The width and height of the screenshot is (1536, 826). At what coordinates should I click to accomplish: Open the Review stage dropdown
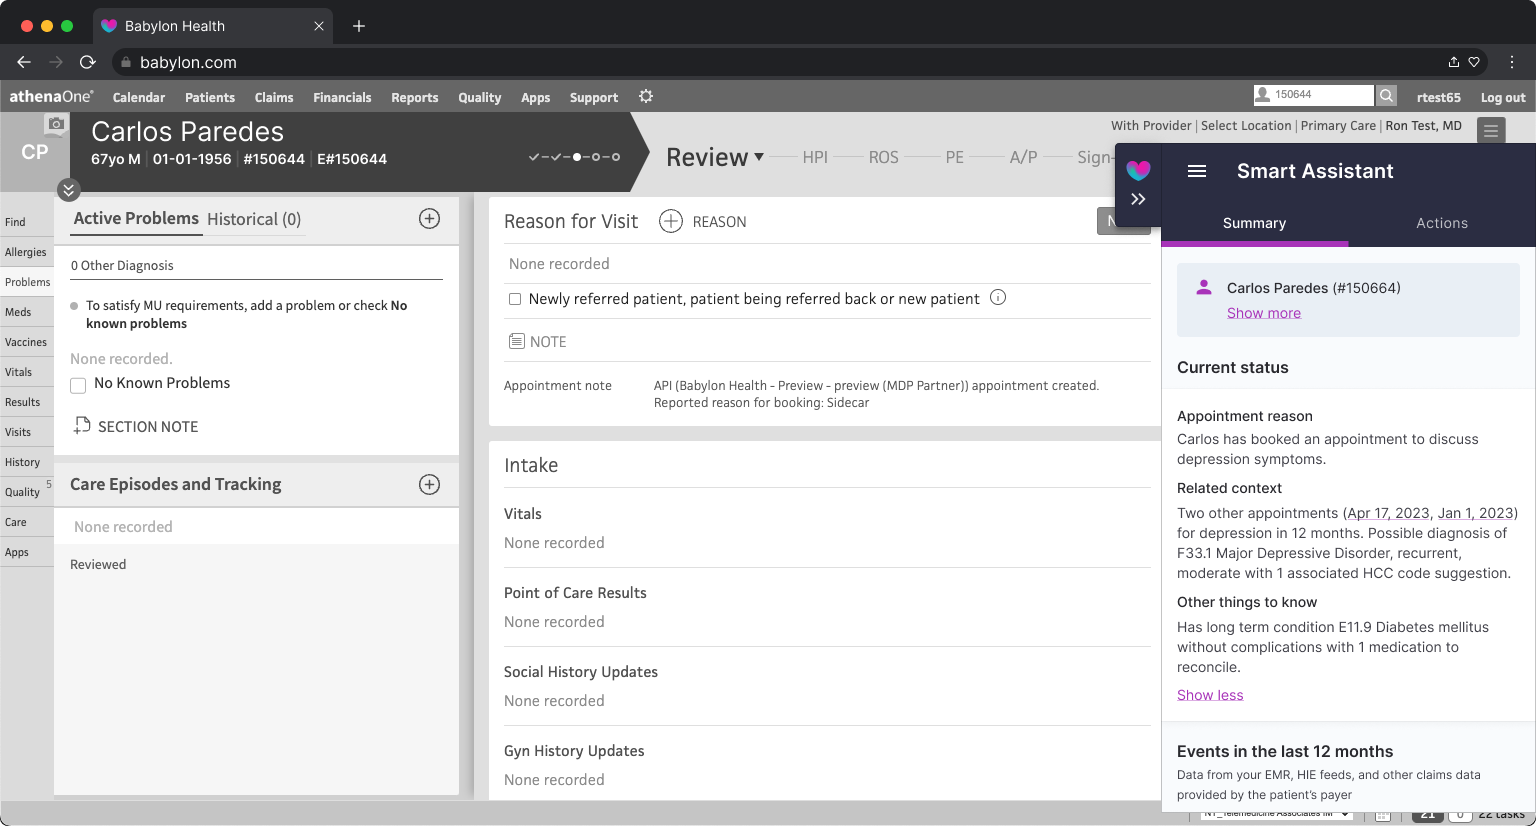[x=715, y=157]
